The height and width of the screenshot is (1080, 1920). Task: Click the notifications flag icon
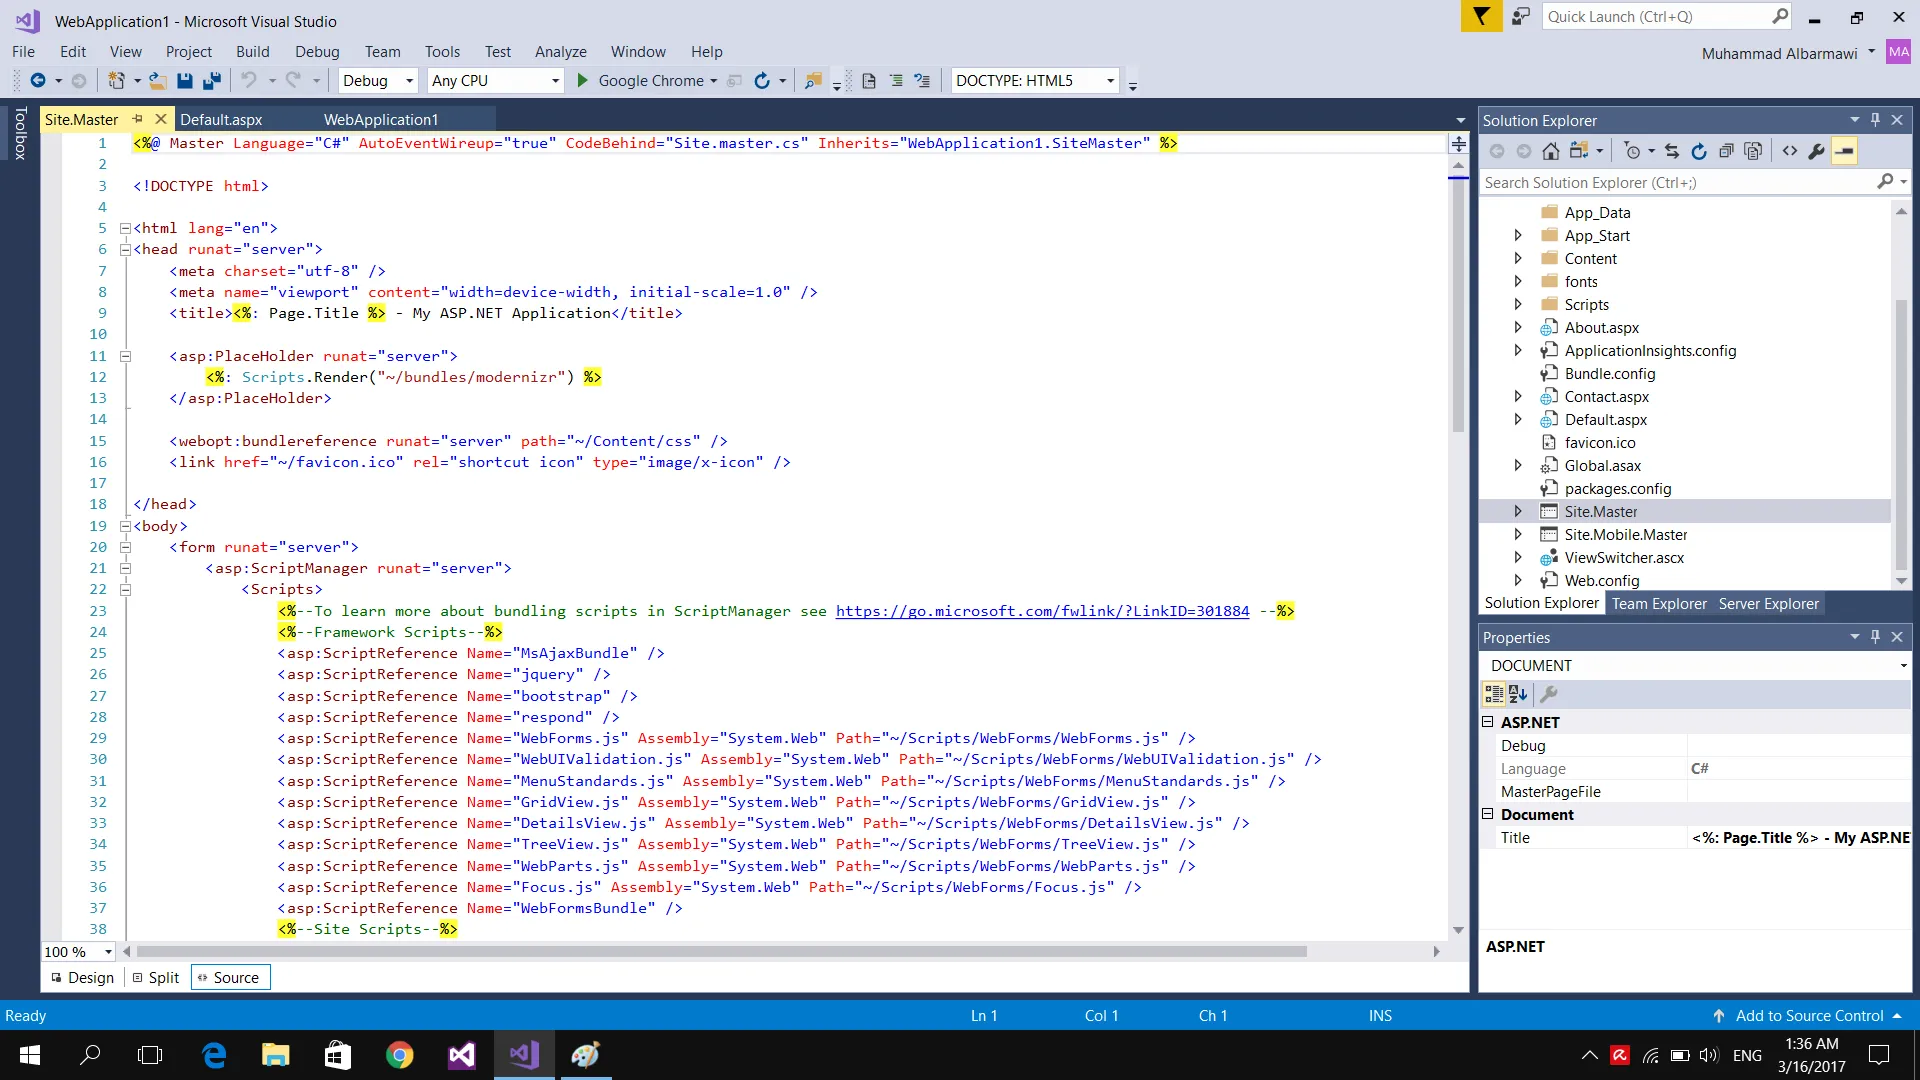(x=1481, y=17)
